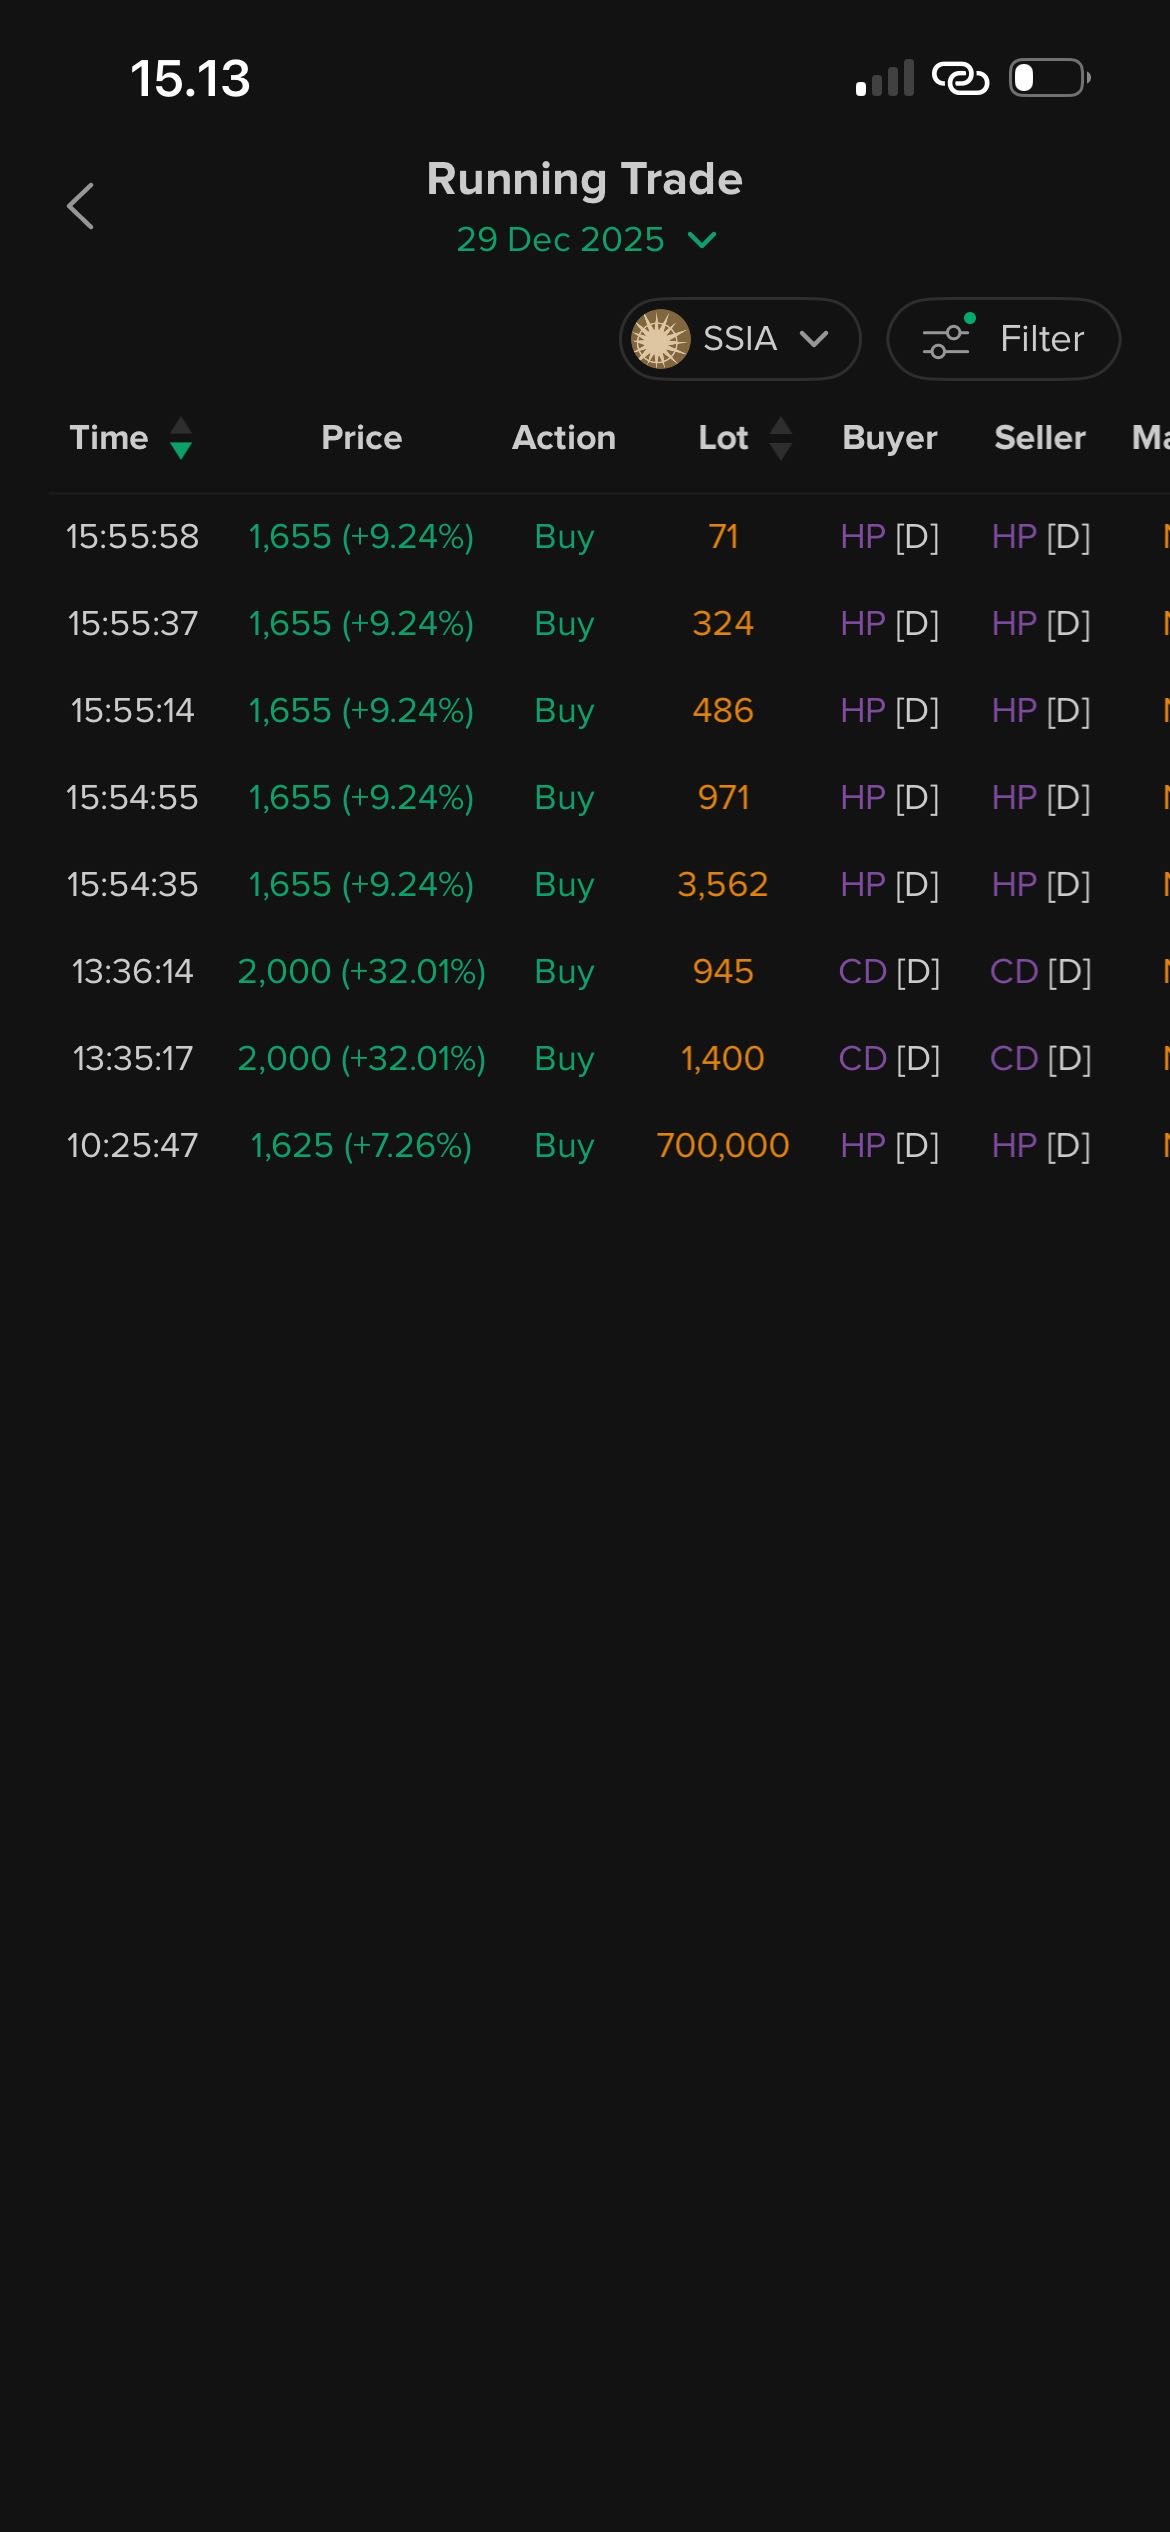Image resolution: width=1170 pixels, height=2532 pixels.
Task: Tap the Time sort arrows icon
Action: pyautogui.click(x=181, y=438)
